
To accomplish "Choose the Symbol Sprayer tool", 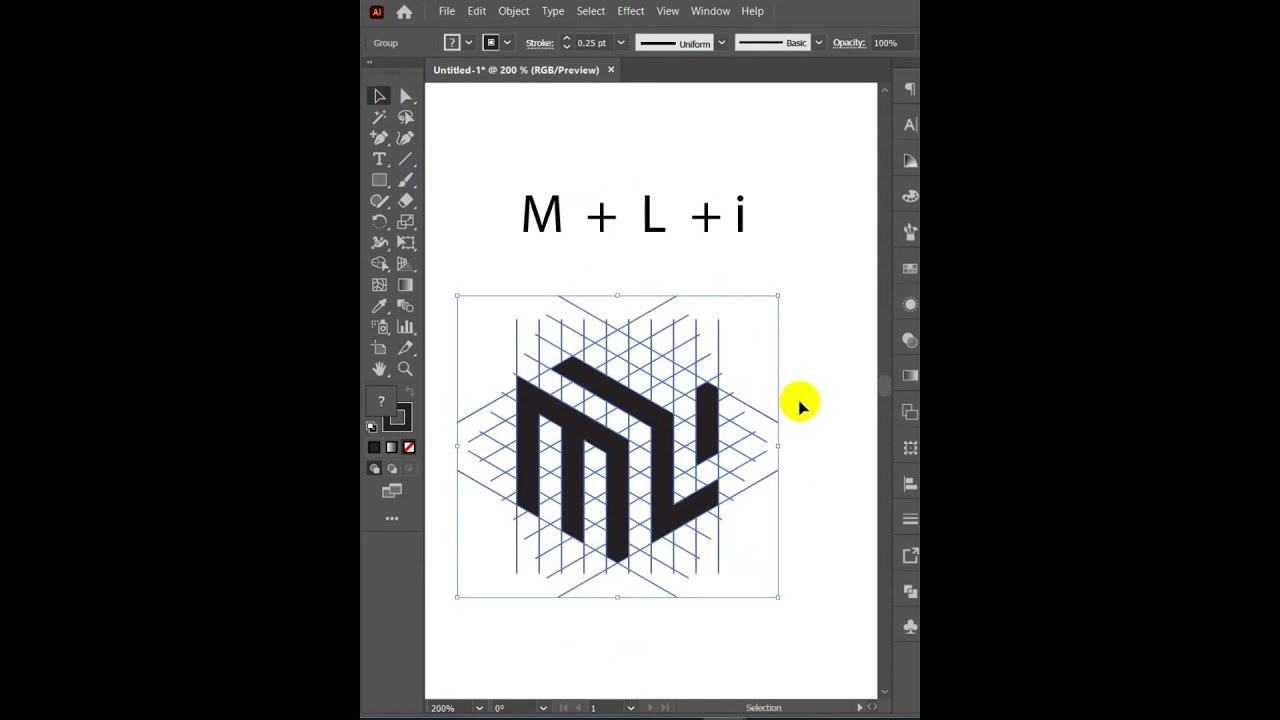I will 379,327.
